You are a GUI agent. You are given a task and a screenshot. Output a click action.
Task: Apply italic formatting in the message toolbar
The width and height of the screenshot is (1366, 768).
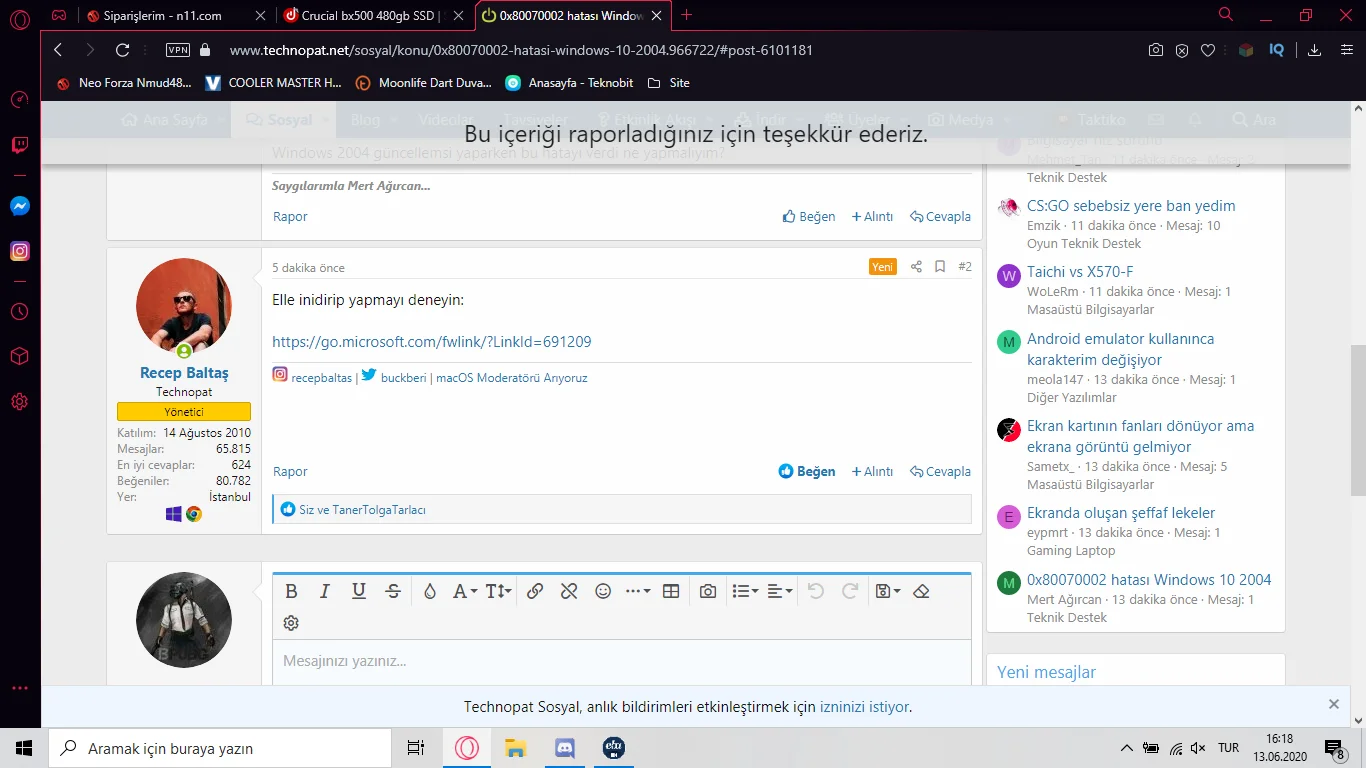coord(324,591)
